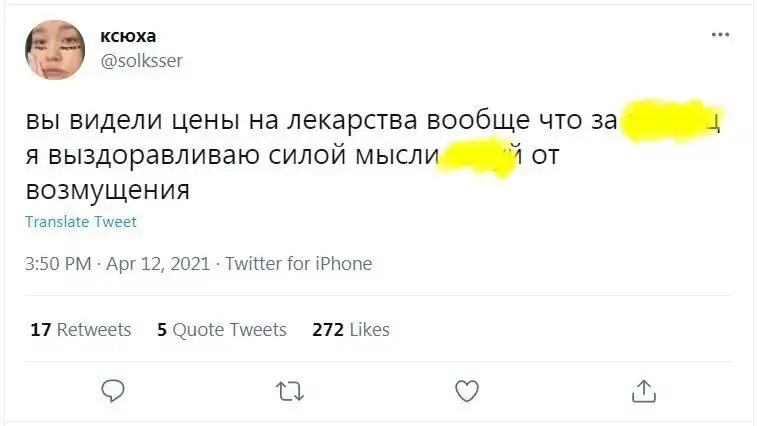This screenshot has height=426, width=757.
Task: Open ксюха's profile picture
Action: (54, 48)
